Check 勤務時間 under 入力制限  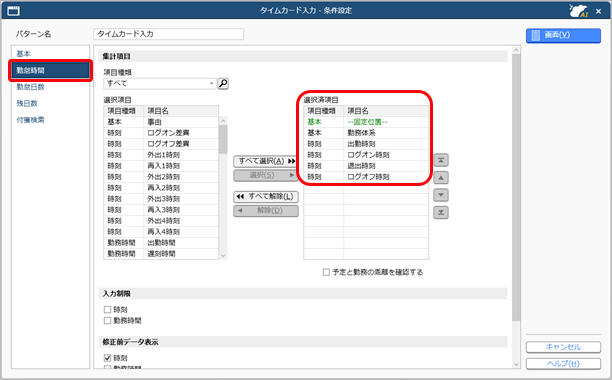107,321
